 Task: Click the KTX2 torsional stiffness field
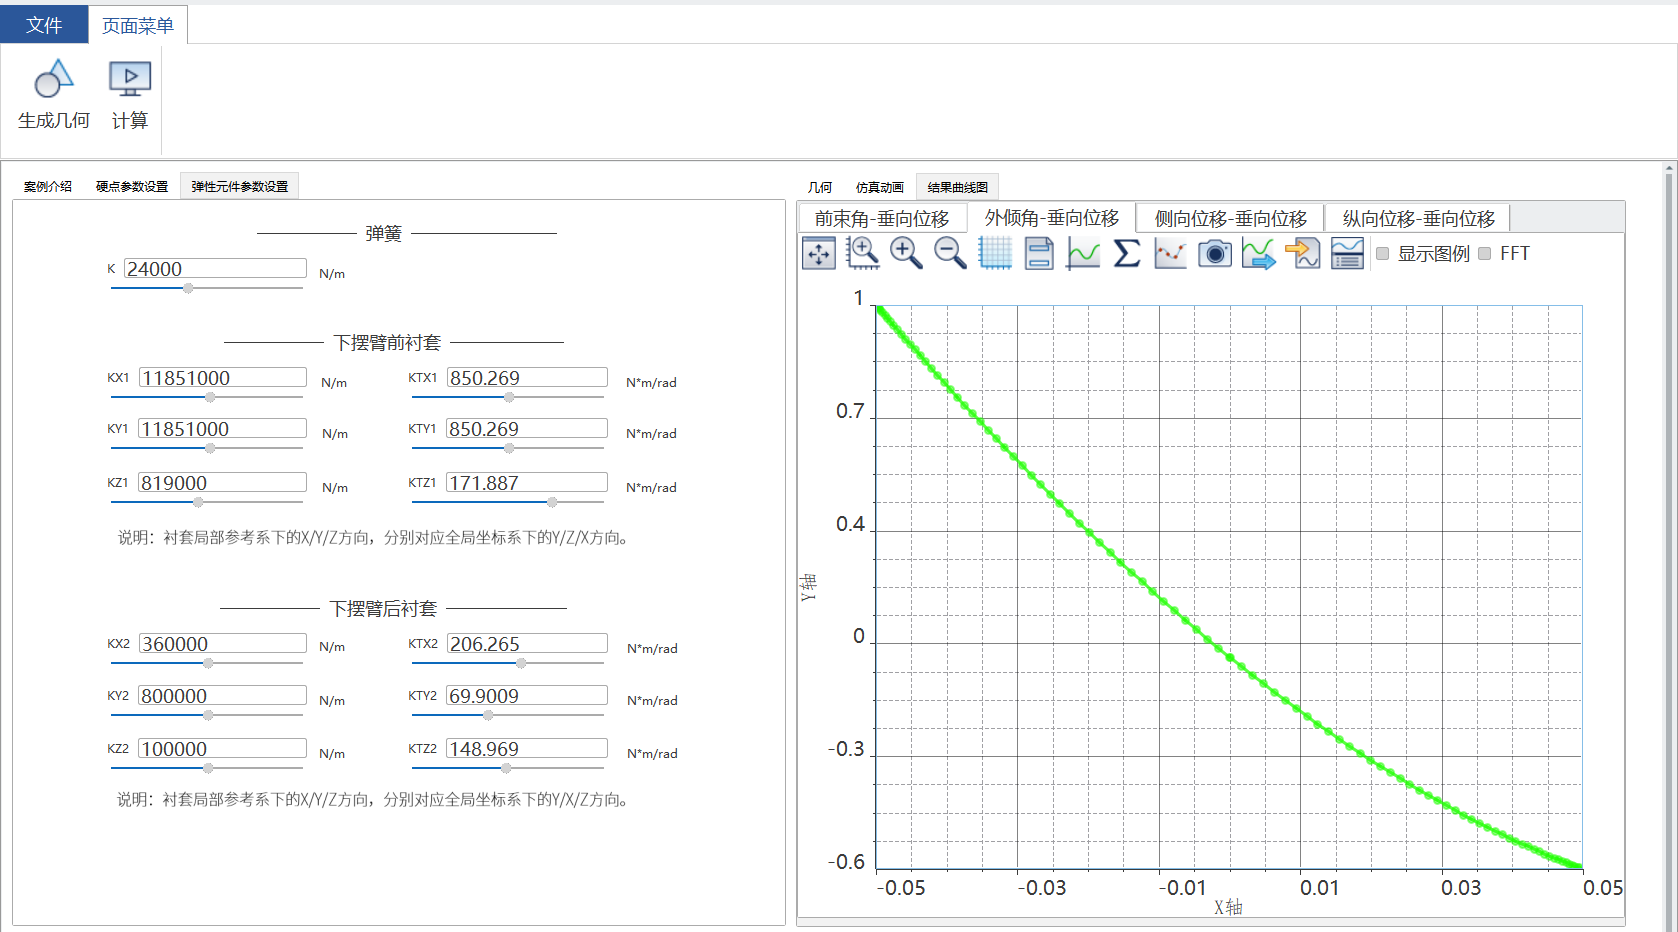pyautogui.click(x=527, y=643)
